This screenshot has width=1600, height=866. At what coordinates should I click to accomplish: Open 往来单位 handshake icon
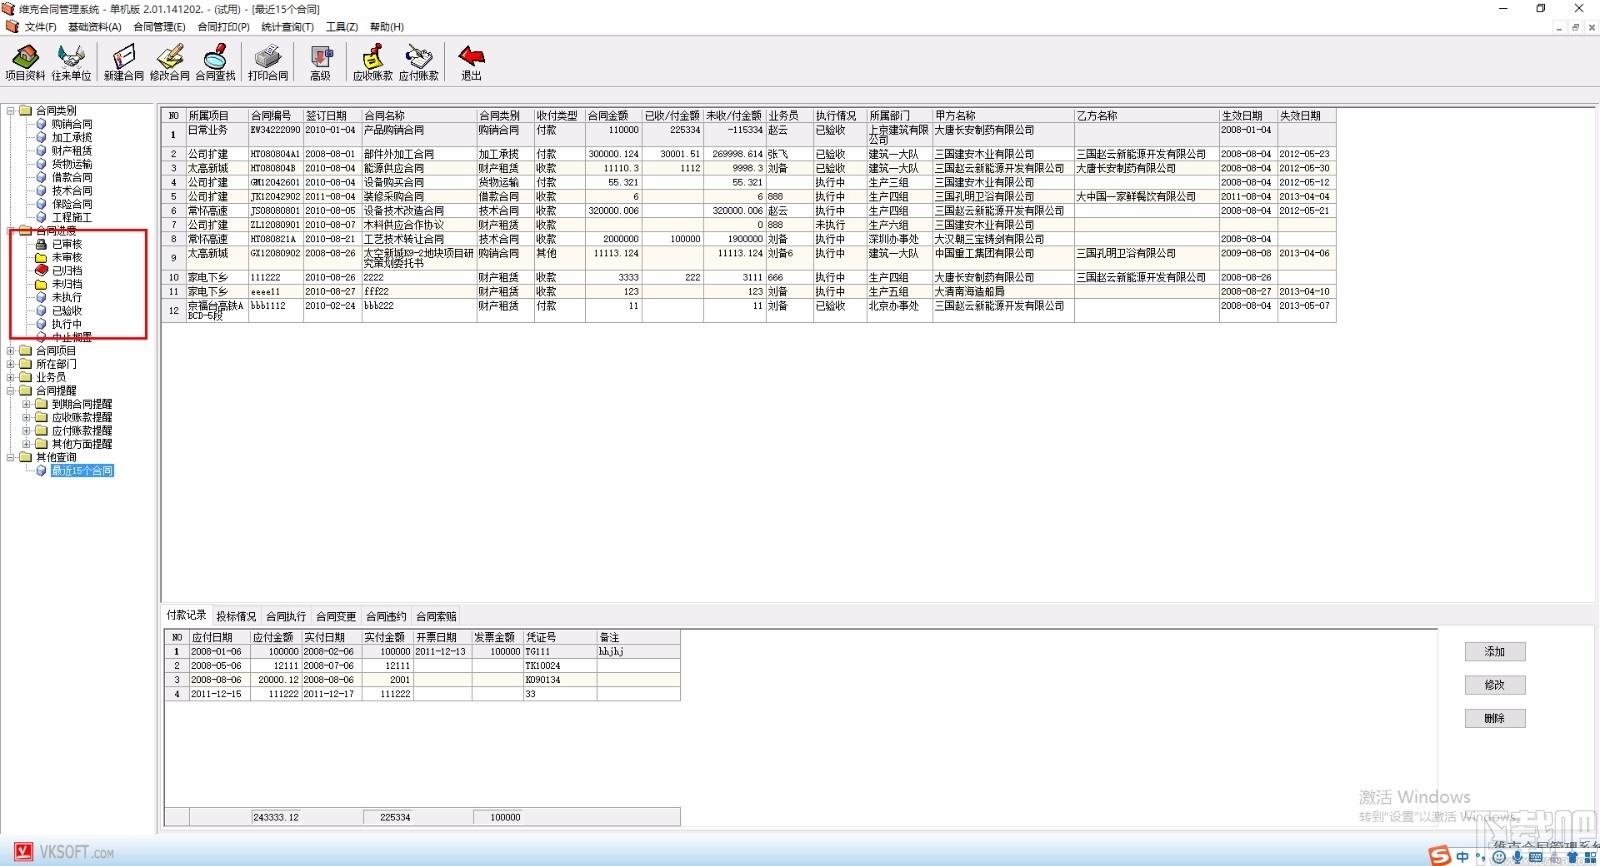[x=71, y=62]
